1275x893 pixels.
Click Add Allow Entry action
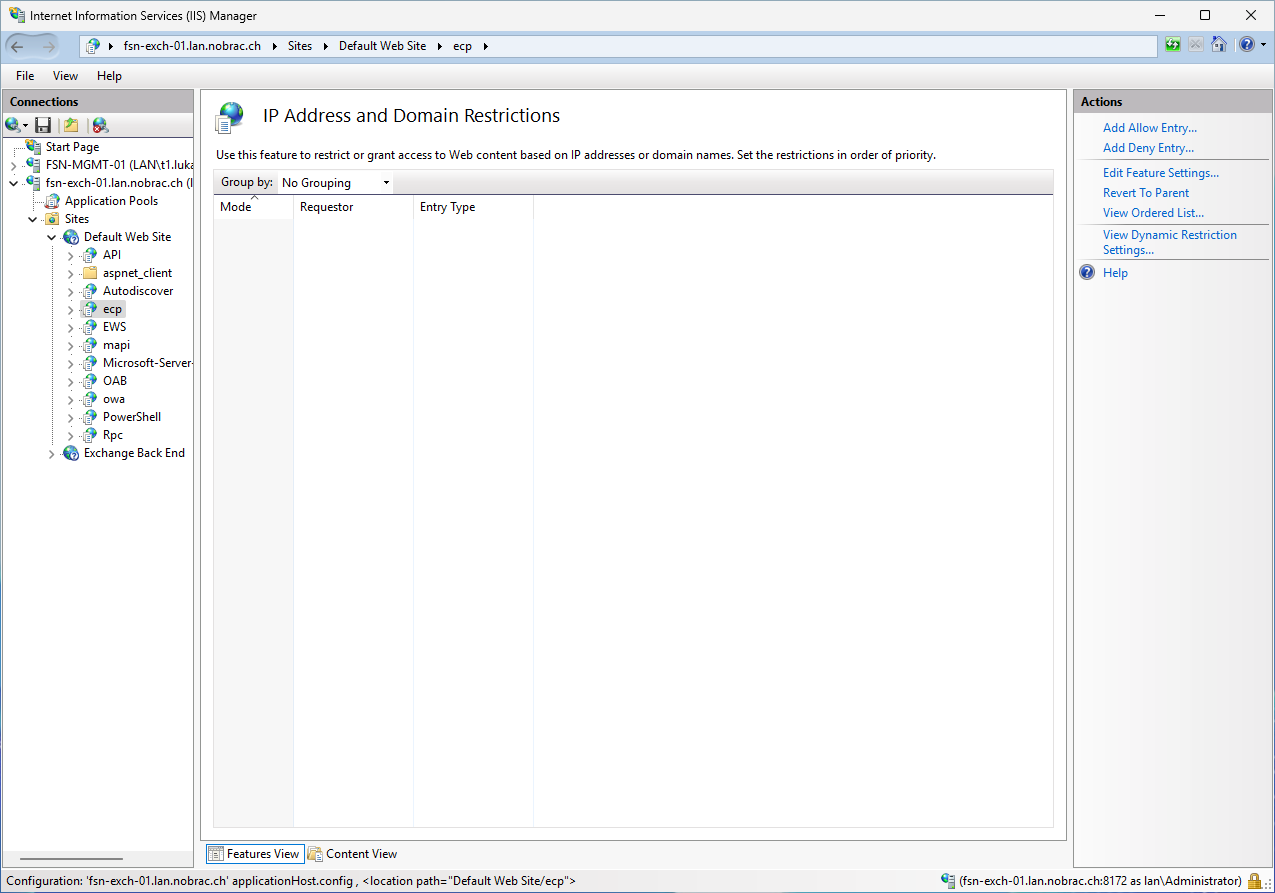click(1149, 128)
